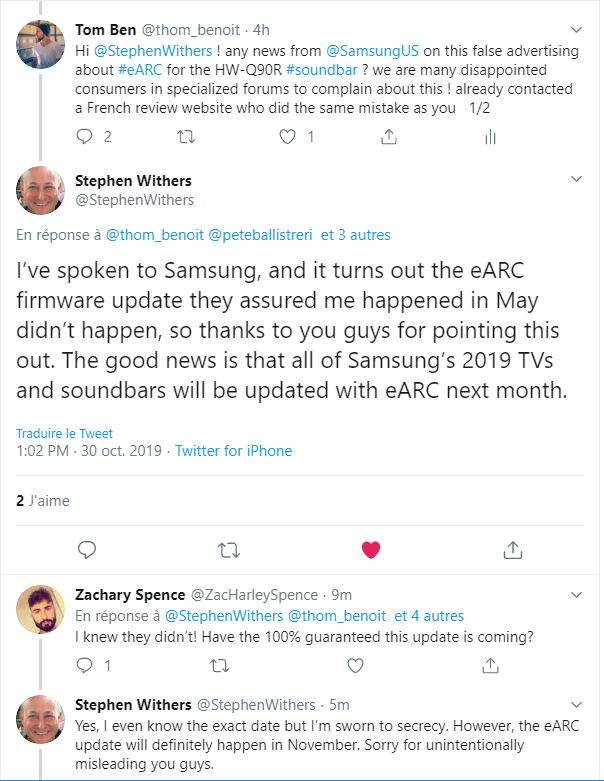
Task: Unlike the main tweet via red heart
Action: tap(370, 549)
